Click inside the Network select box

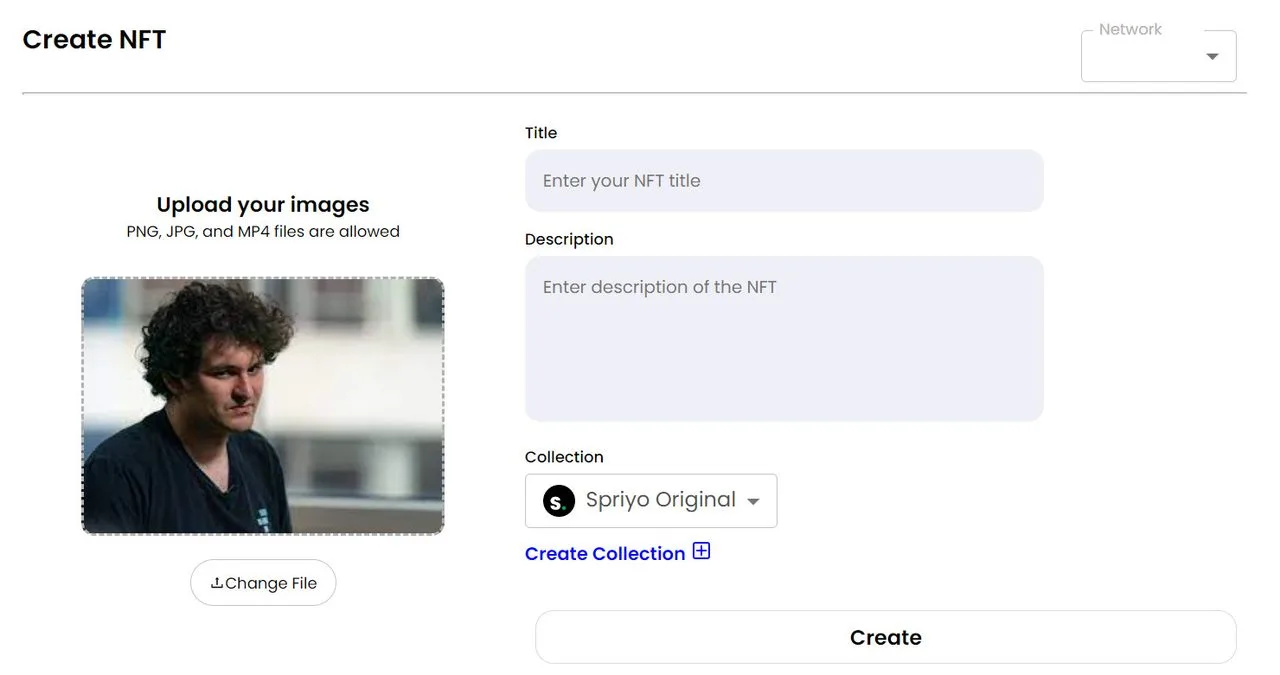pos(1159,56)
